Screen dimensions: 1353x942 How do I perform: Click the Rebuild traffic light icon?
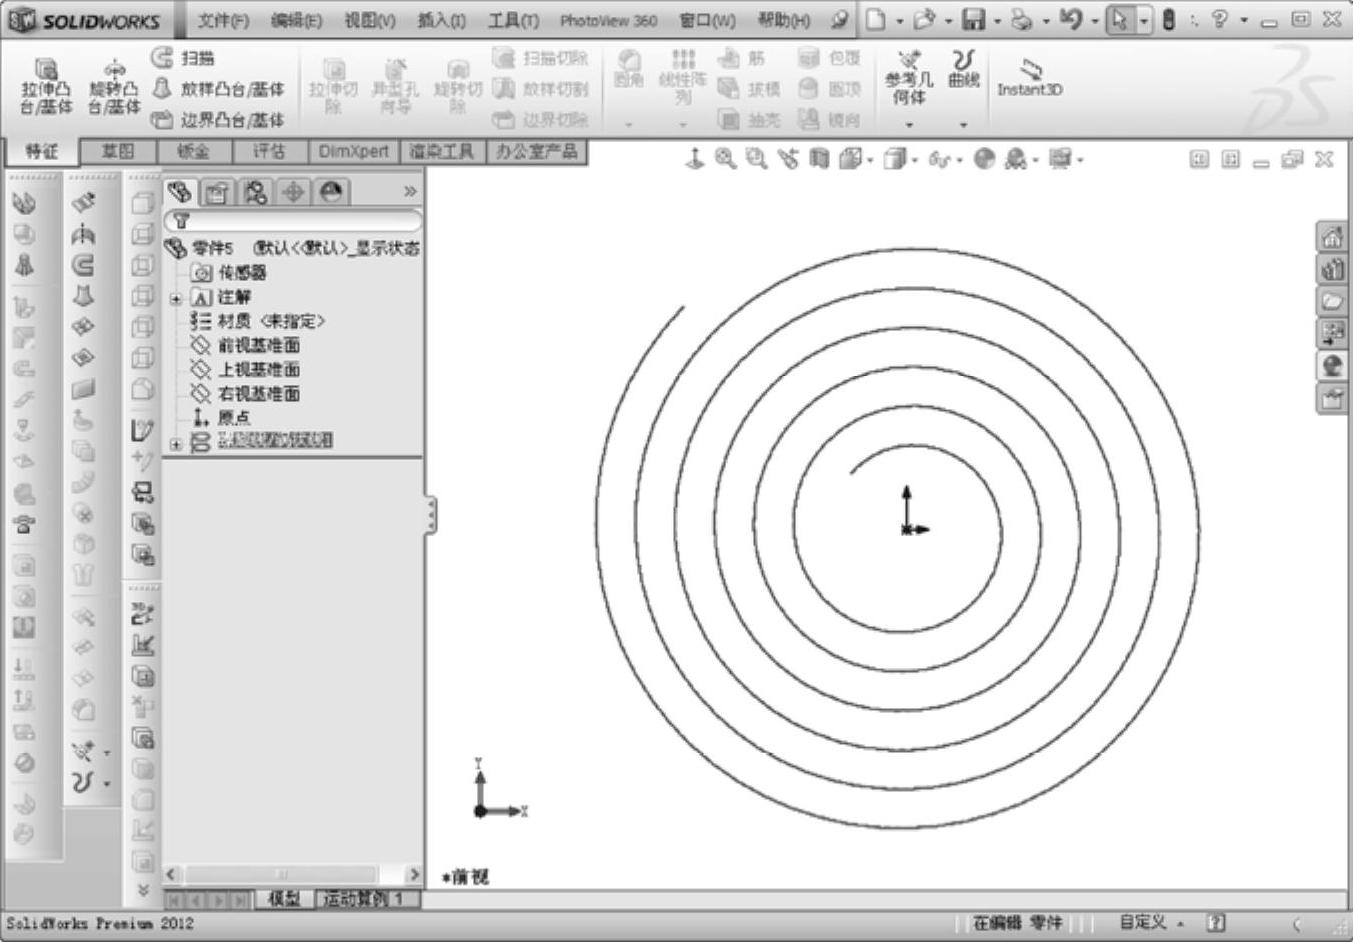coord(1168,19)
